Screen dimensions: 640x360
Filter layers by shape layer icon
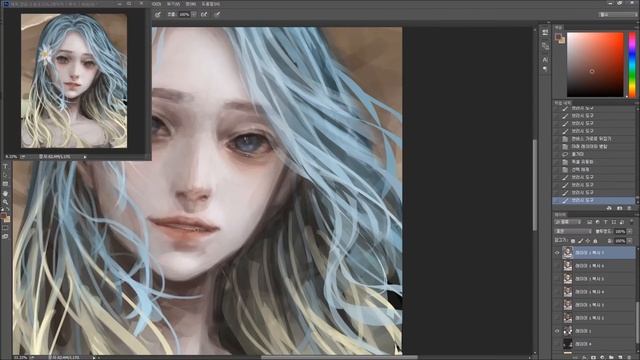(614, 222)
